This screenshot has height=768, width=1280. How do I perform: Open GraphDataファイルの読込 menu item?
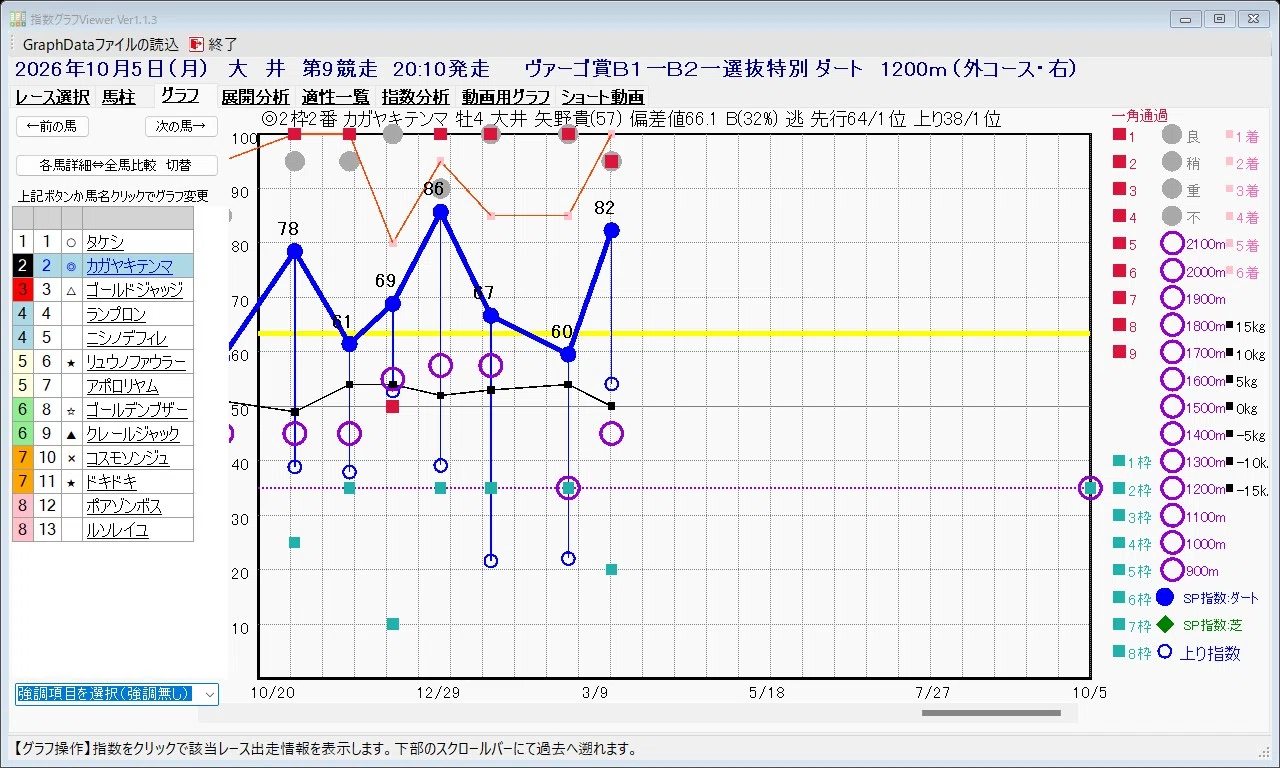pyautogui.click(x=100, y=44)
